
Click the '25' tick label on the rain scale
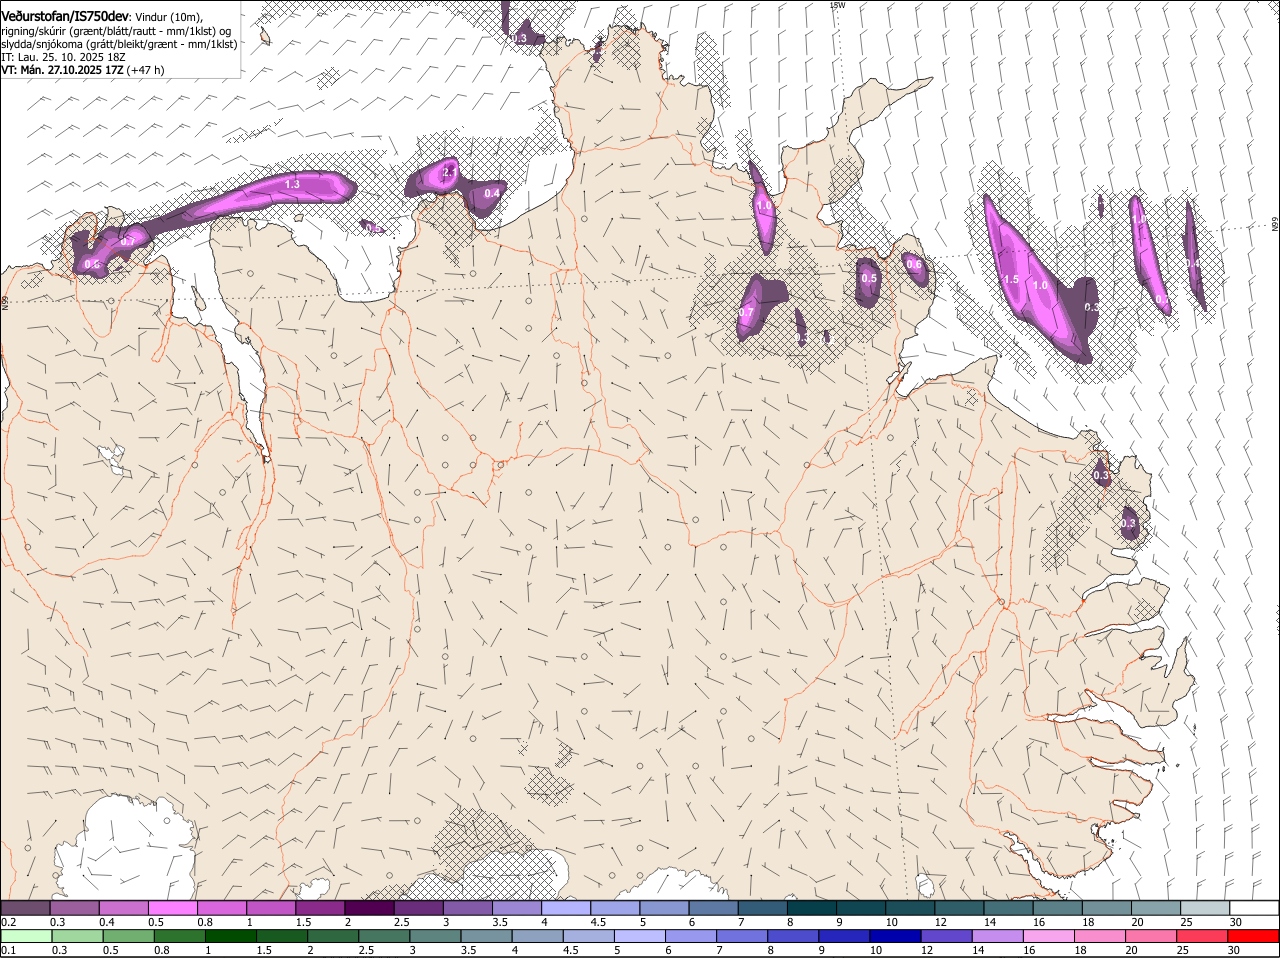coord(1181,950)
